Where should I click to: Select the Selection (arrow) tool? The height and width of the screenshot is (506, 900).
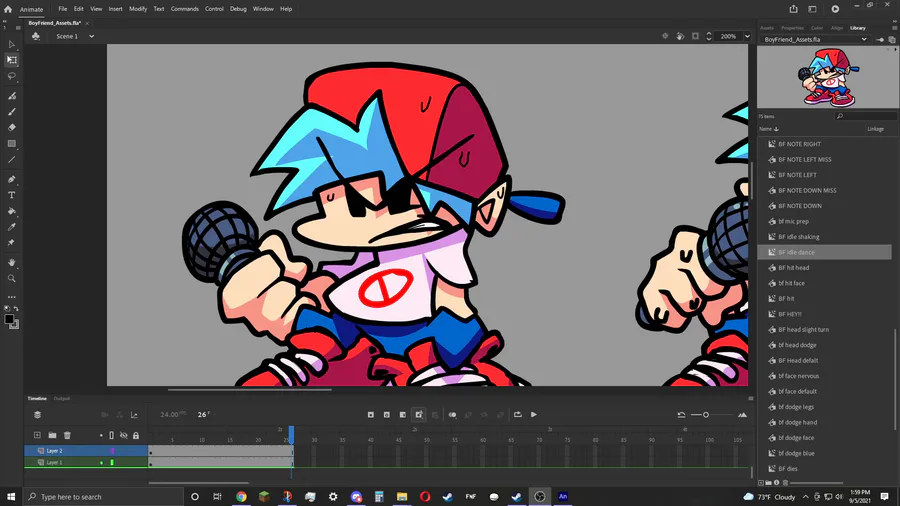pos(11,44)
